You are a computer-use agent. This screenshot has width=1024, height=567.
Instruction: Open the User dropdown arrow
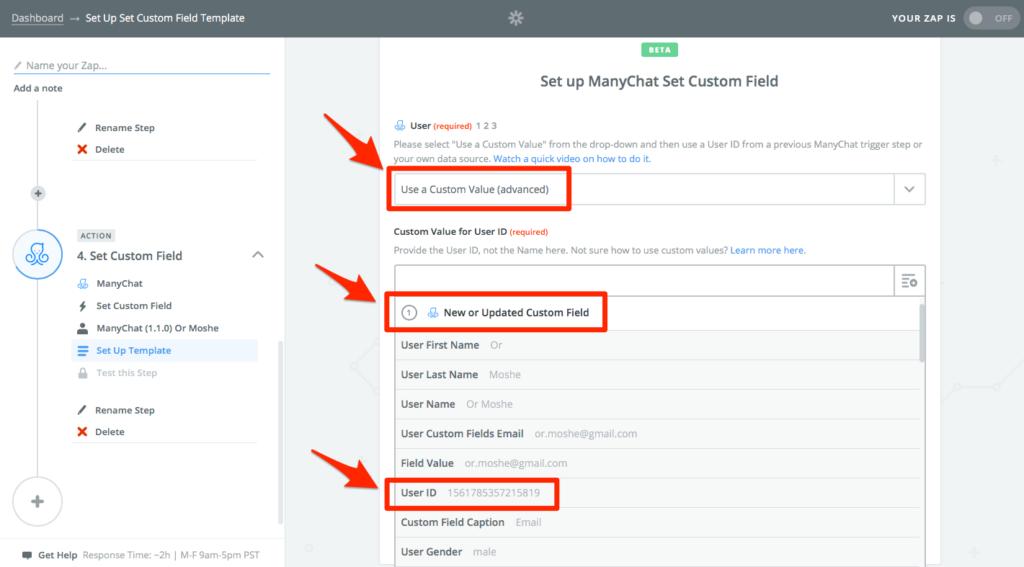(x=909, y=189)
